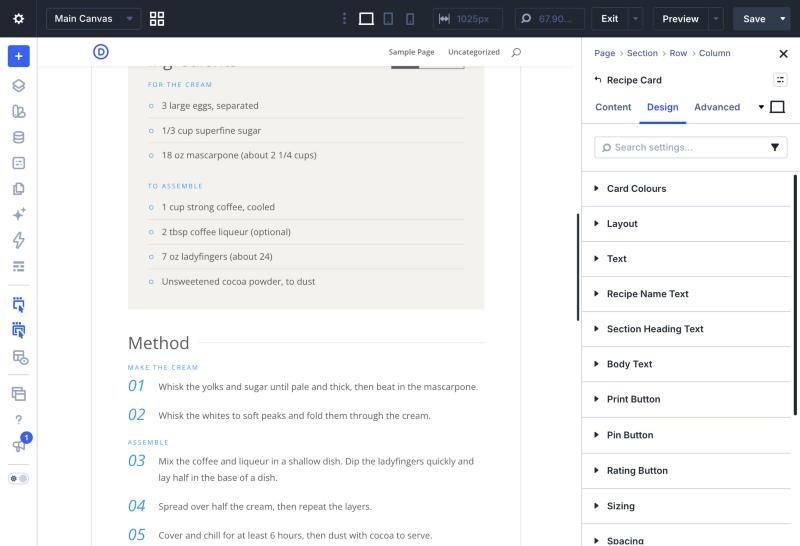
Task: Click the second cursor selection icon
Action: (18, 330)
